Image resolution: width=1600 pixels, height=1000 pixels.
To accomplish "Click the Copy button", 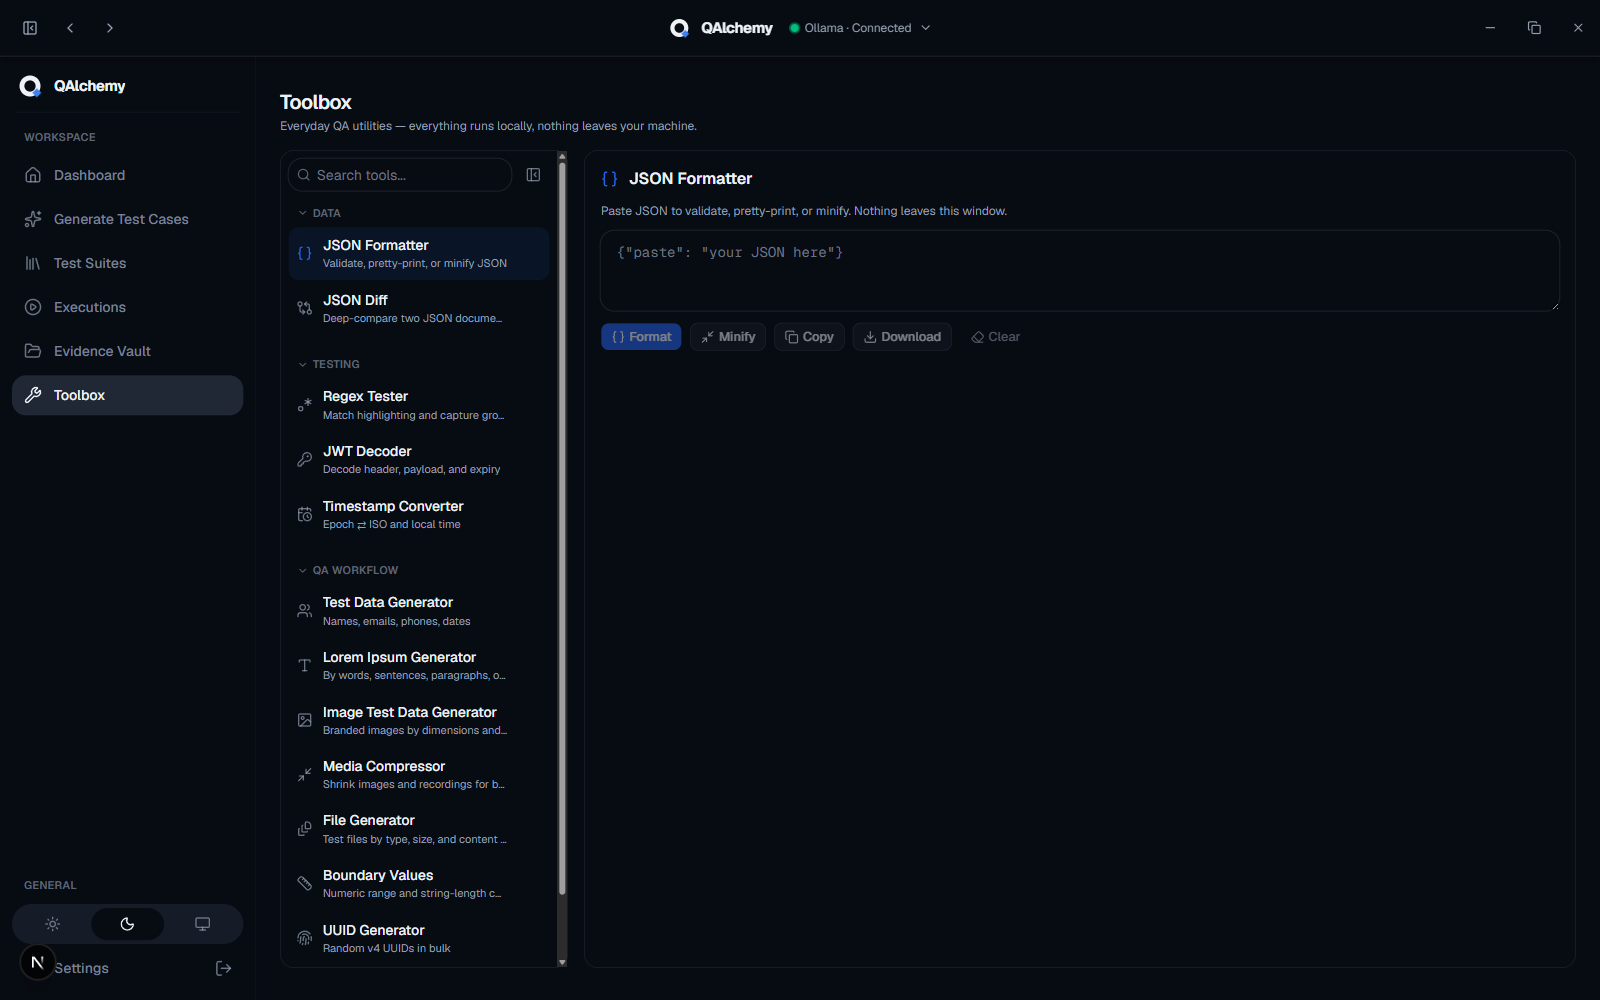I will click(x=809, y=337).
